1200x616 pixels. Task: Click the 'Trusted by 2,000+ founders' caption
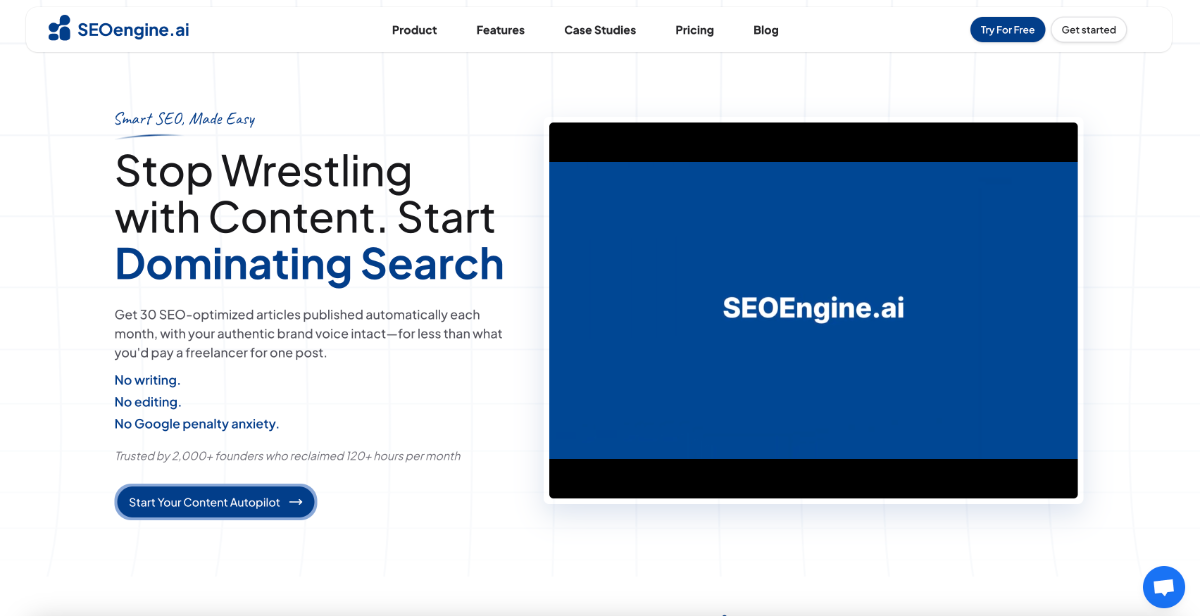pyautogui.click(x=287, y=456)
